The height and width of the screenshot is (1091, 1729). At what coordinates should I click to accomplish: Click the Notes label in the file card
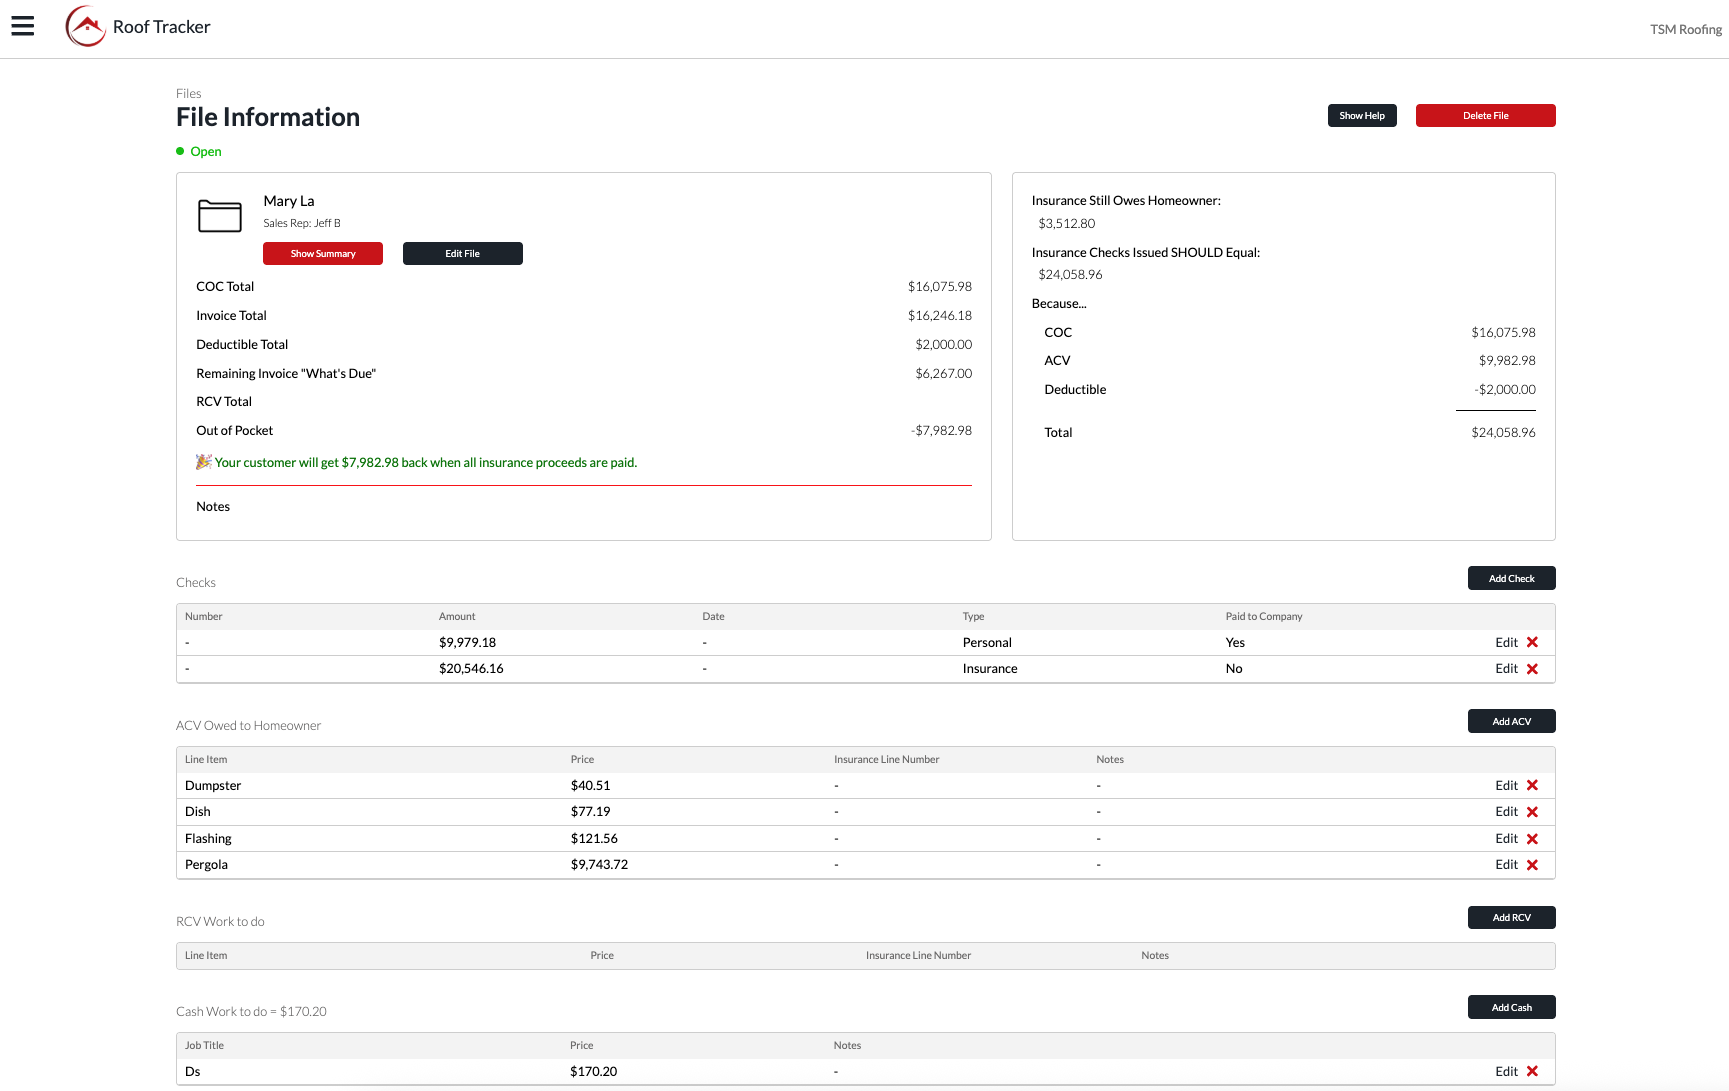(x=213, y=507)
